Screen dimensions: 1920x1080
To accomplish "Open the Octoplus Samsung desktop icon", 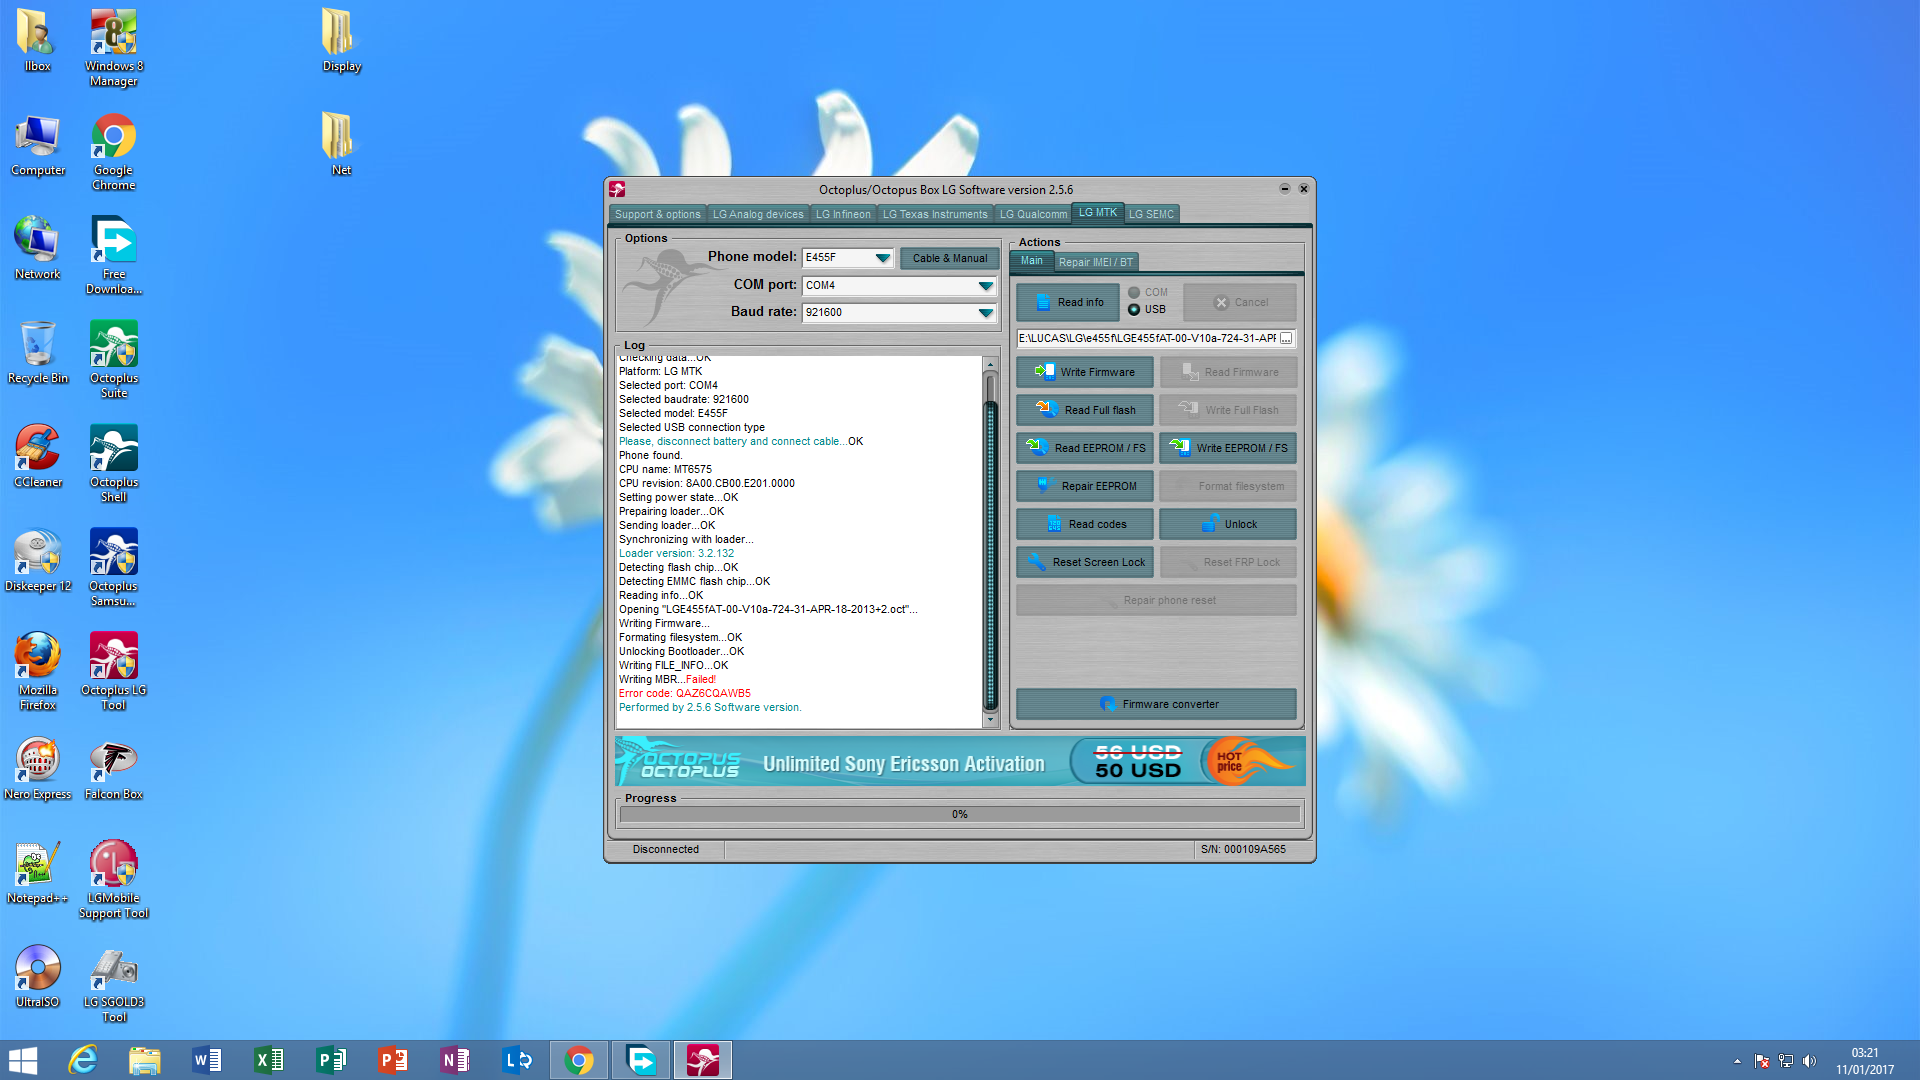I will pos(113,566).
